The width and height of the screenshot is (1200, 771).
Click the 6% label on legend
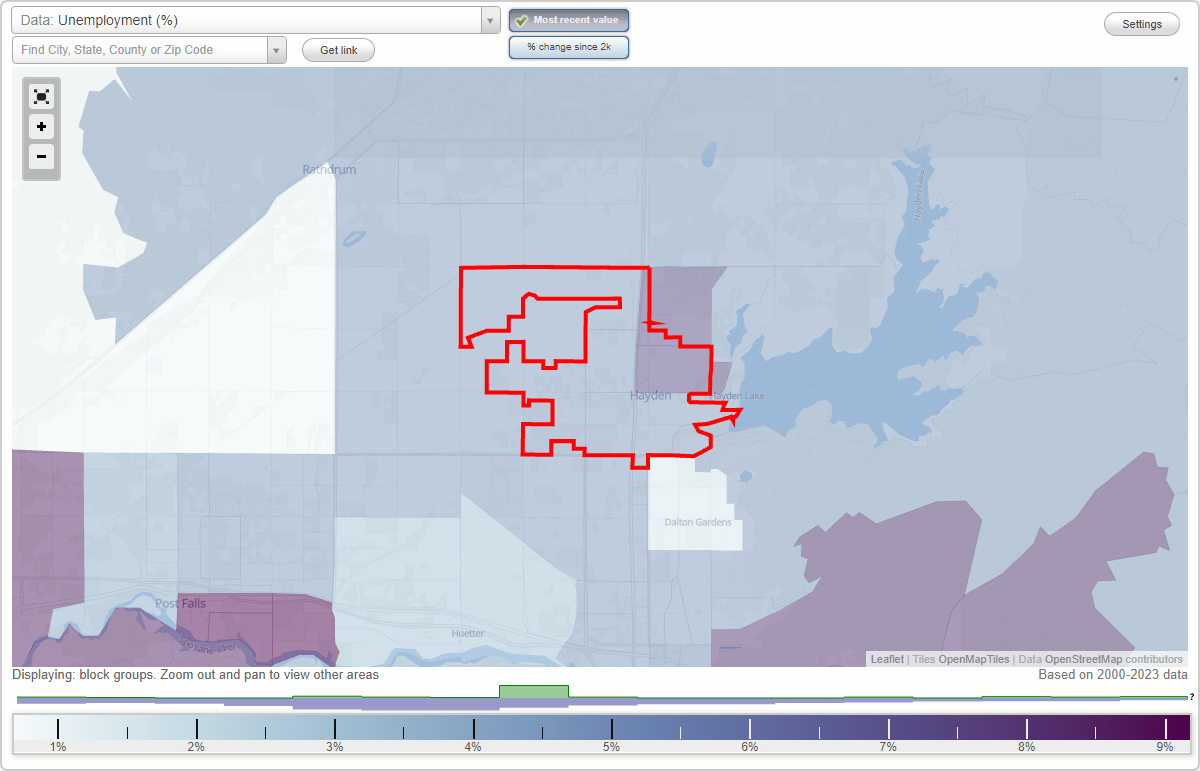tap(750, 746)
